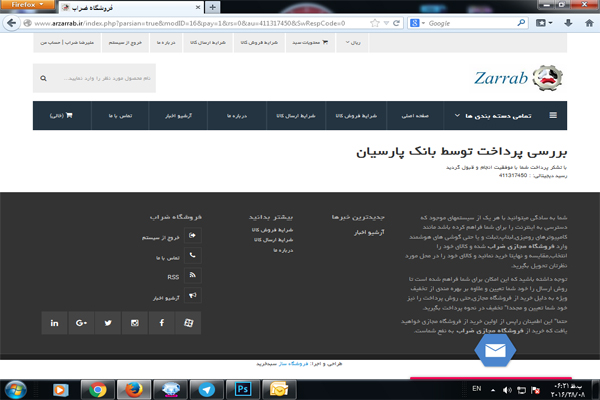
Task: Click the footer شرایط ارسال کالا link
Action: [273, 240]
